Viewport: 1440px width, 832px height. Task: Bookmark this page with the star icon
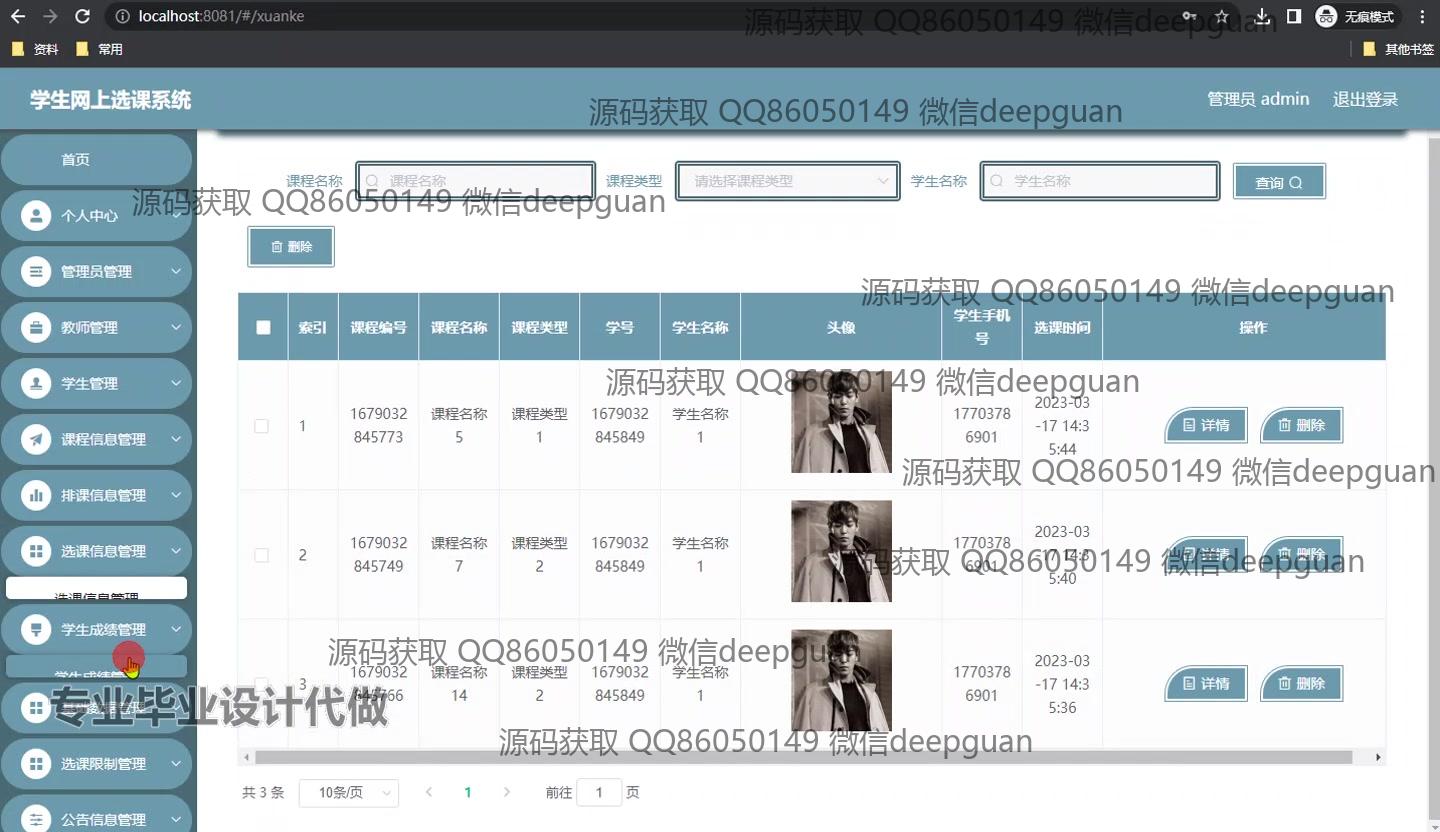1221,16
